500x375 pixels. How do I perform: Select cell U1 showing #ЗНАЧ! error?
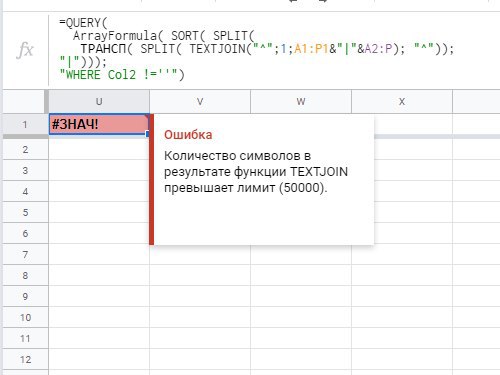coord(99,124)
